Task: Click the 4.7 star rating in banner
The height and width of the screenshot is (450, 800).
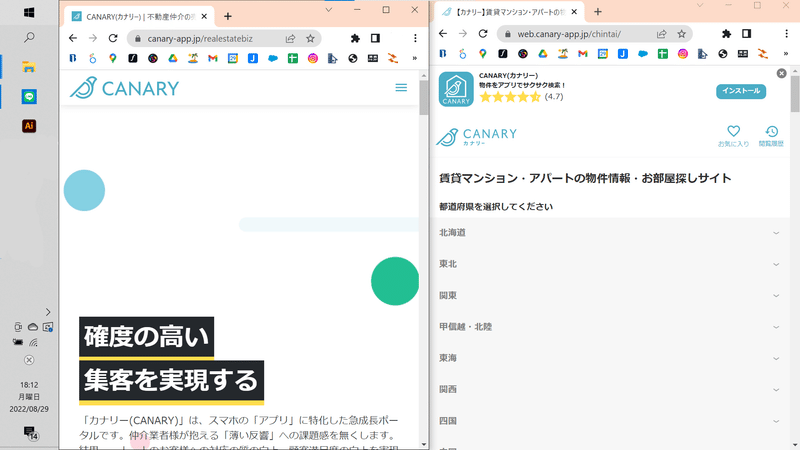Action: (x=521, y=96)
